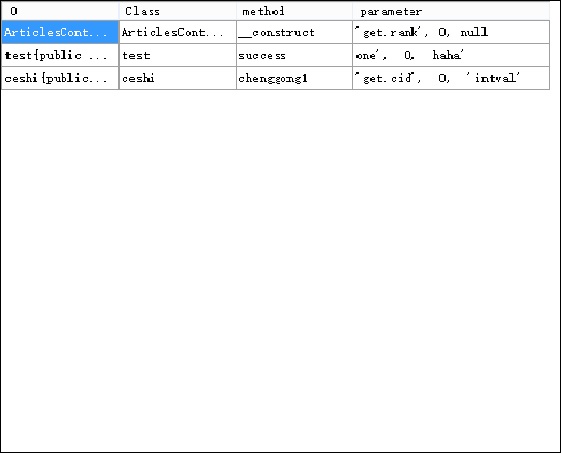Select the test{public ... row cell
The height and width of the screenshot is (453, 561).
pyautogui.click(x=60, y=55)
